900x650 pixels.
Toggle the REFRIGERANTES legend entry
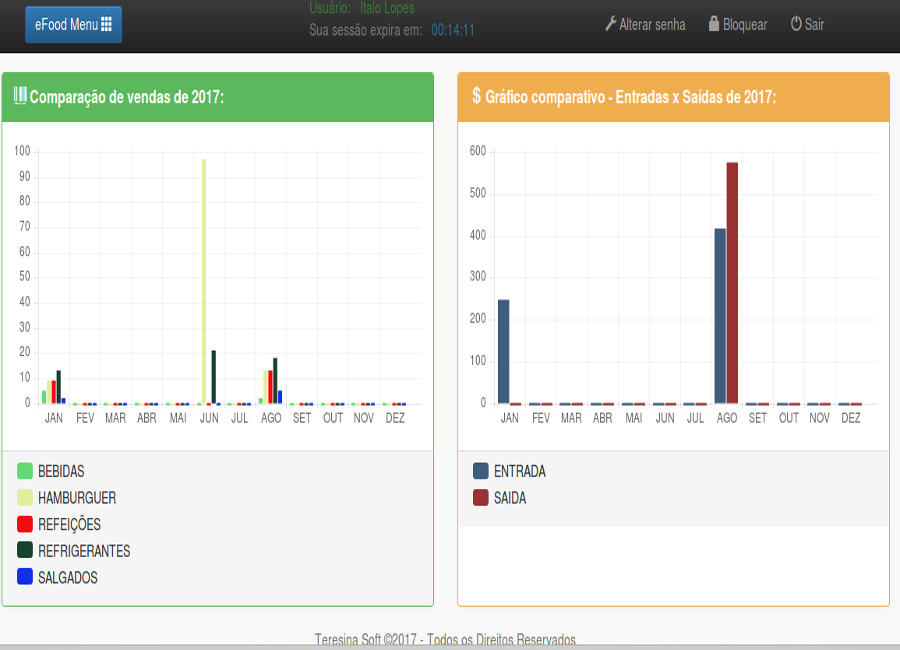tap(83, 551)
